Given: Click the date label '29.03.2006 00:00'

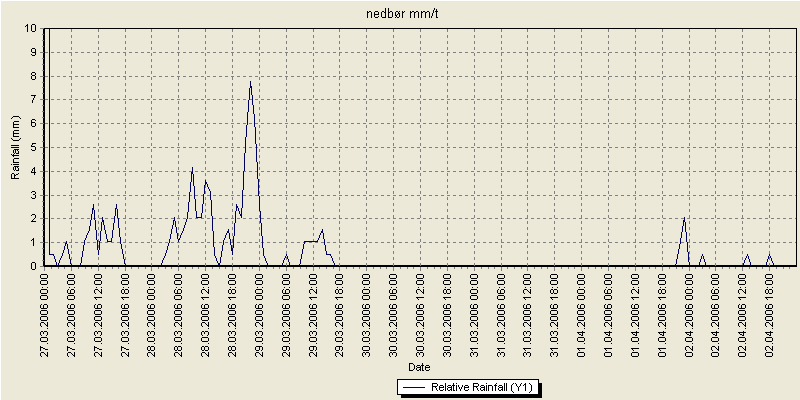Looking at the screenshot, I should (260, 314).
